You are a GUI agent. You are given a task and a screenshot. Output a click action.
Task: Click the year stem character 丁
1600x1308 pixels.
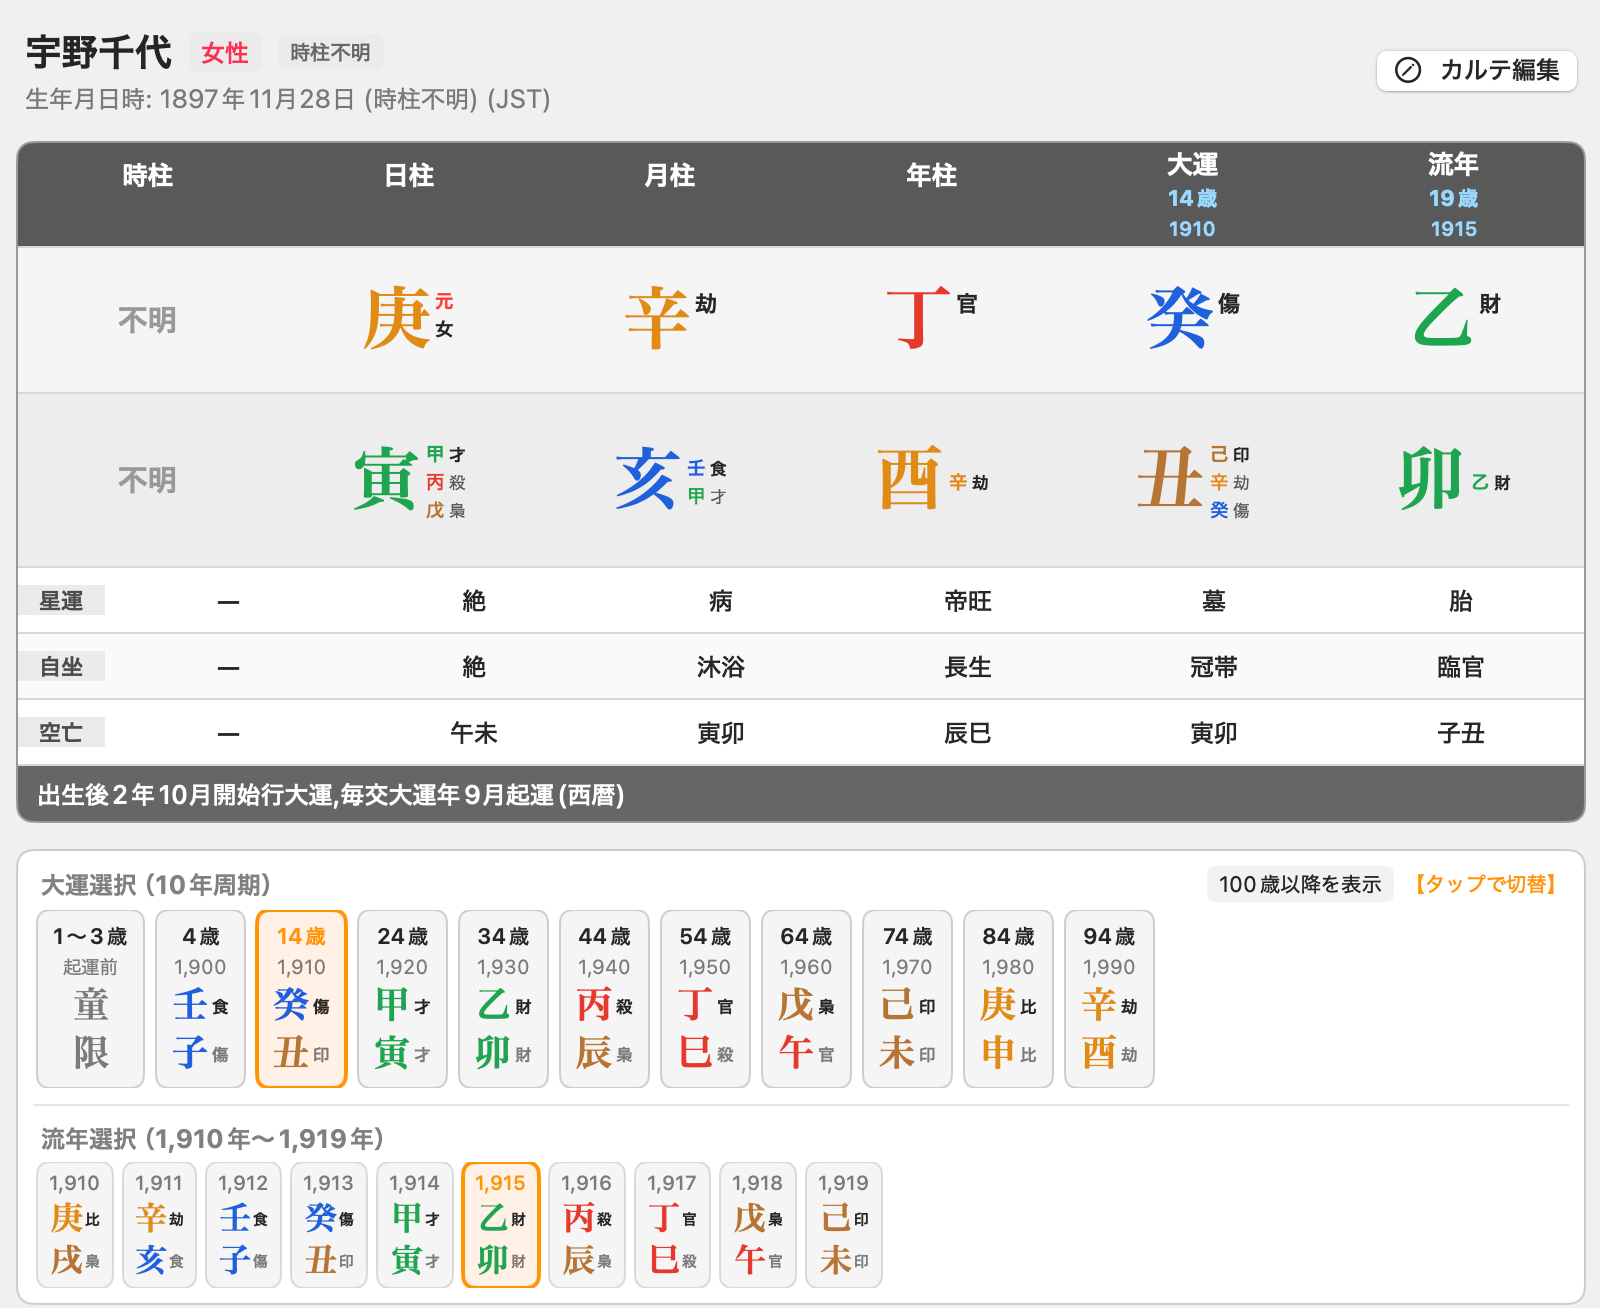click(x=918, y=319)
